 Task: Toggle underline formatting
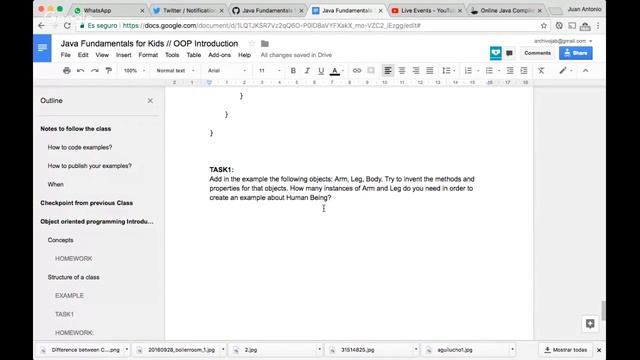[321, 71]
